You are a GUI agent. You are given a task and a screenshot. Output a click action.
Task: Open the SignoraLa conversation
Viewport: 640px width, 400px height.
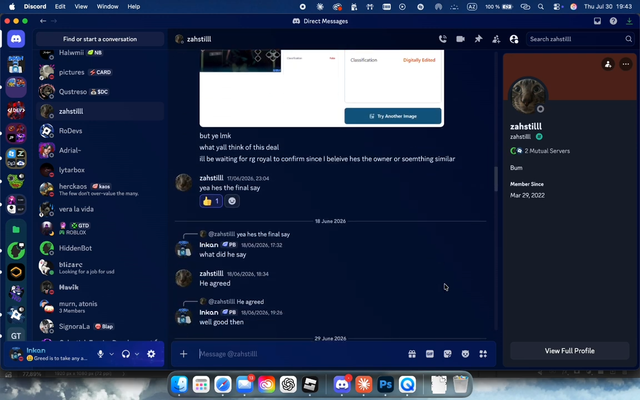tap(100, 327)
